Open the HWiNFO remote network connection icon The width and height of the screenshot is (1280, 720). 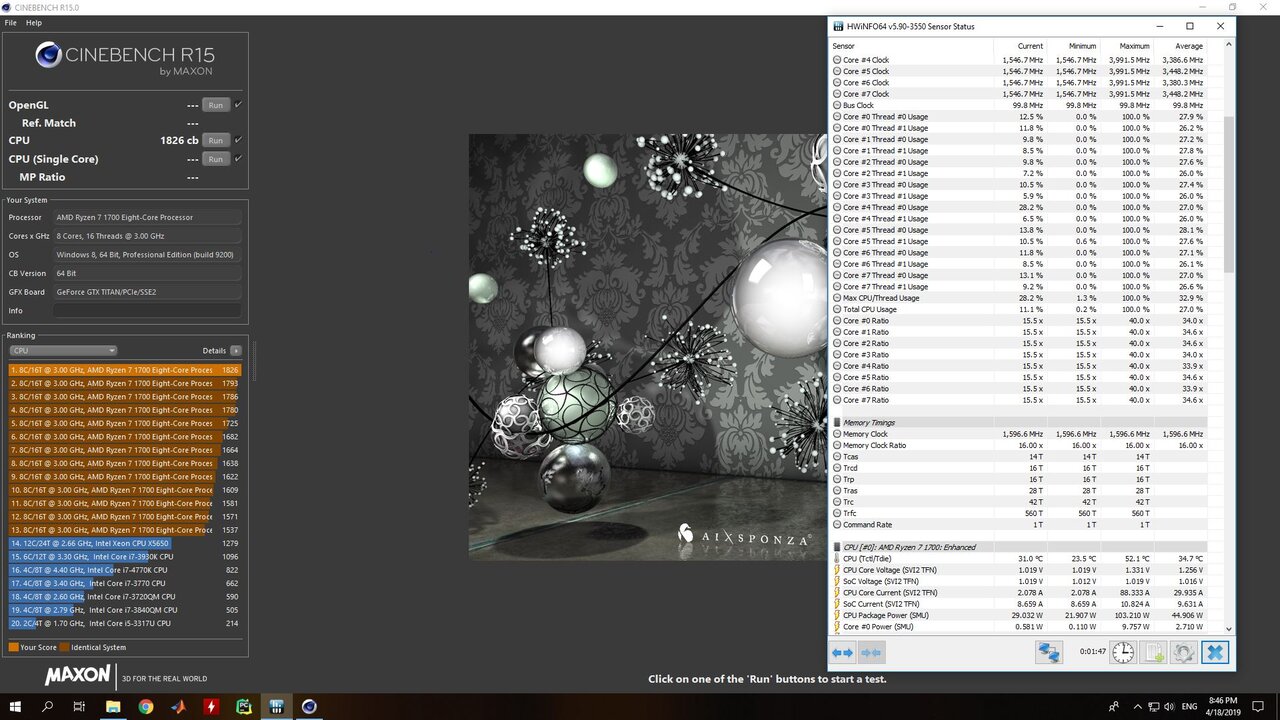[x=1049, y=653]
